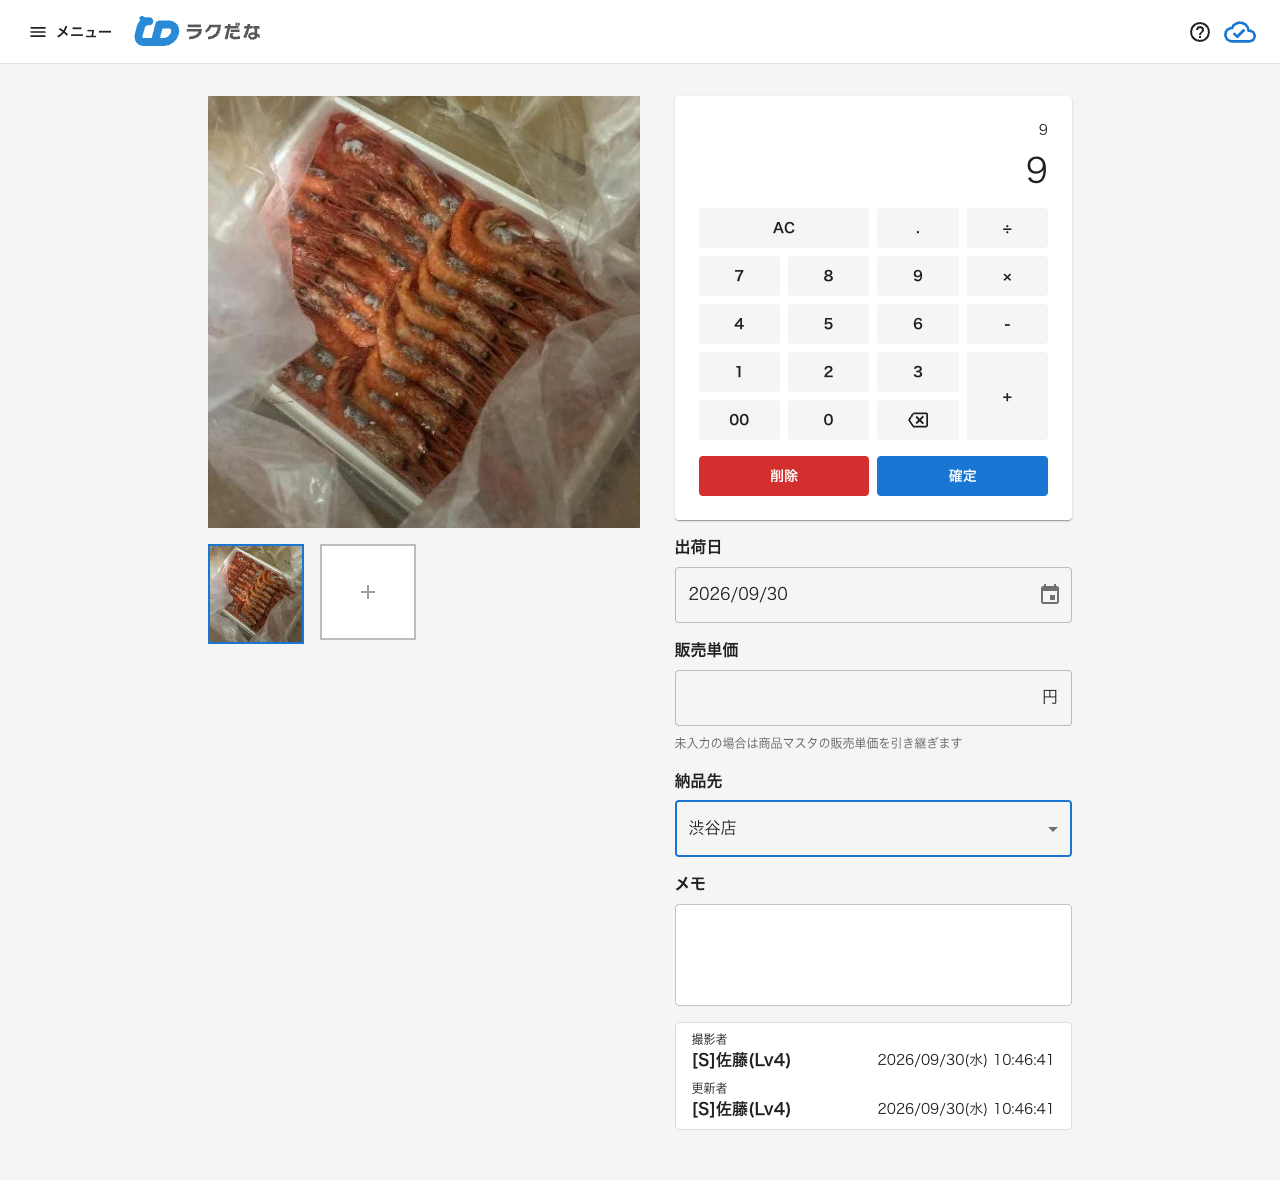The image size is (1280, 1180).
Task: Click the メニュー menu label
Action: [x=84, y=32]
